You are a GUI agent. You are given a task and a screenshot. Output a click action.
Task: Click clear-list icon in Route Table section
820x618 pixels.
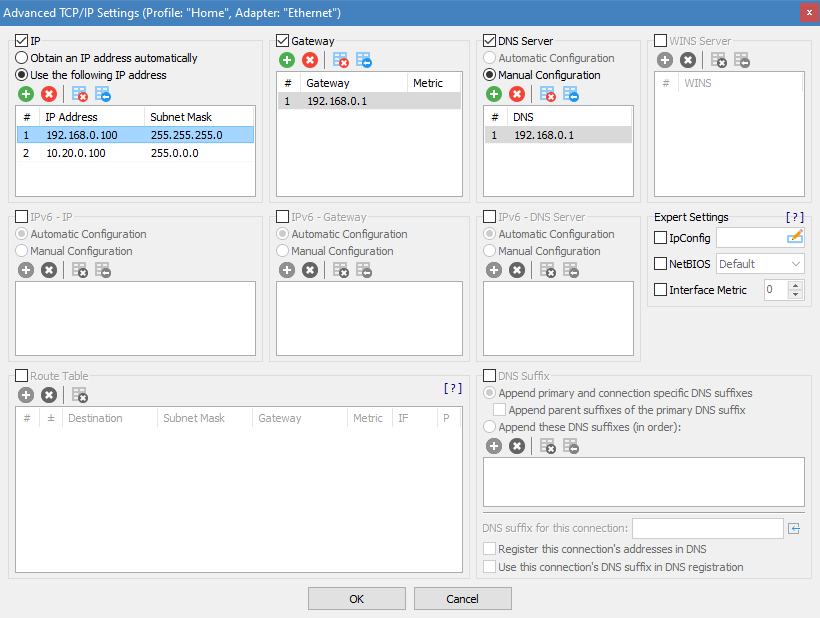79,395
